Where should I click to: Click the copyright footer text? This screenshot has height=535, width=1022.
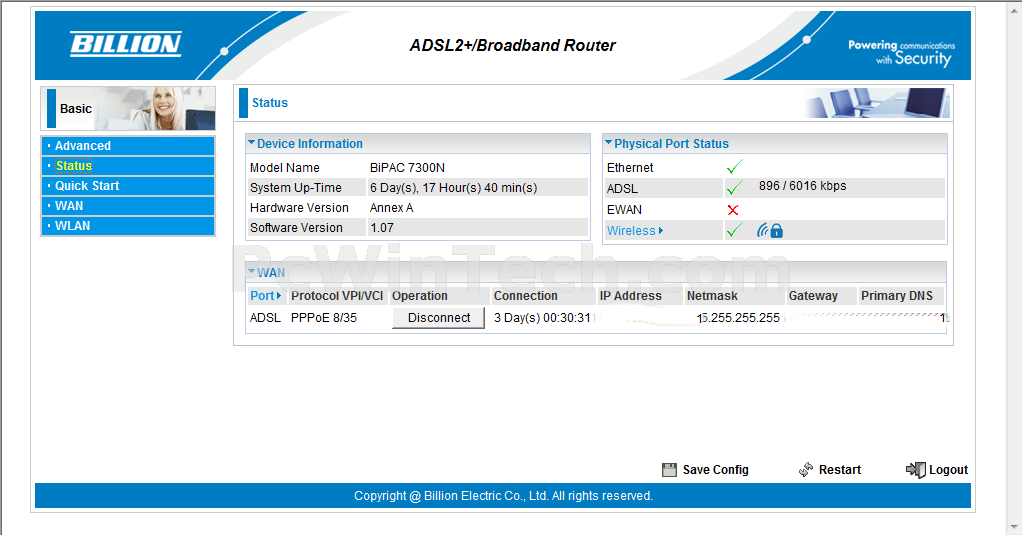503,496
